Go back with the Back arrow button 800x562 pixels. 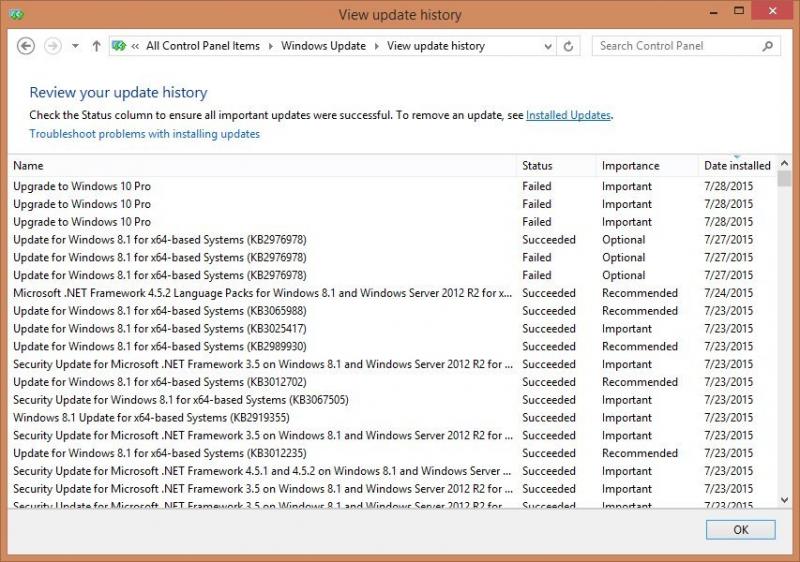(26, 46)
